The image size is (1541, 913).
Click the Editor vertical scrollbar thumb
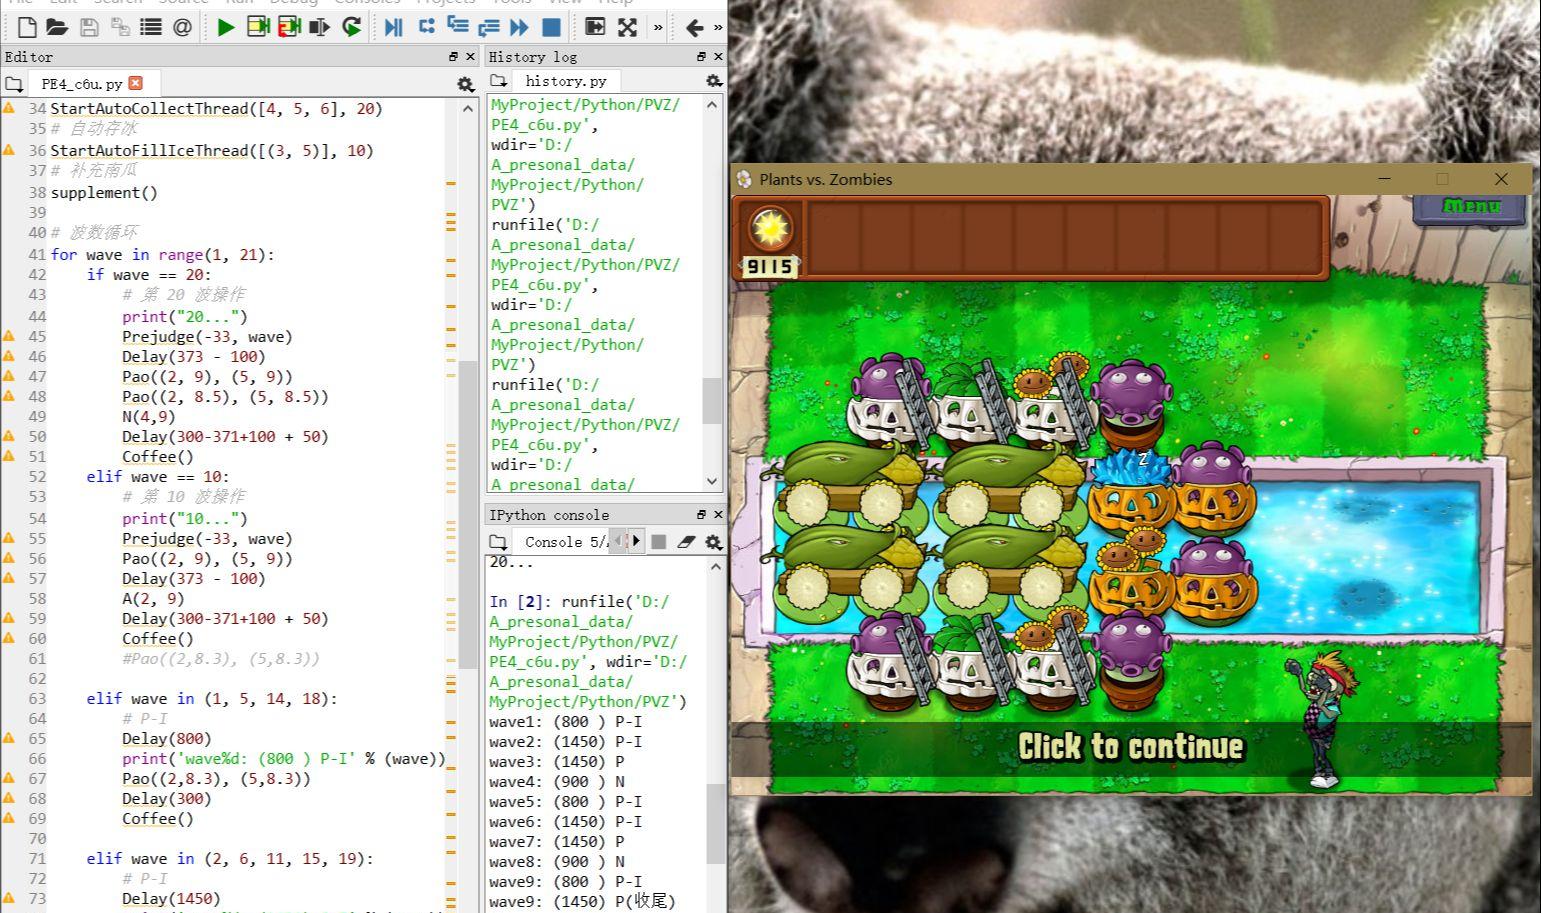(x=468, y=515)
